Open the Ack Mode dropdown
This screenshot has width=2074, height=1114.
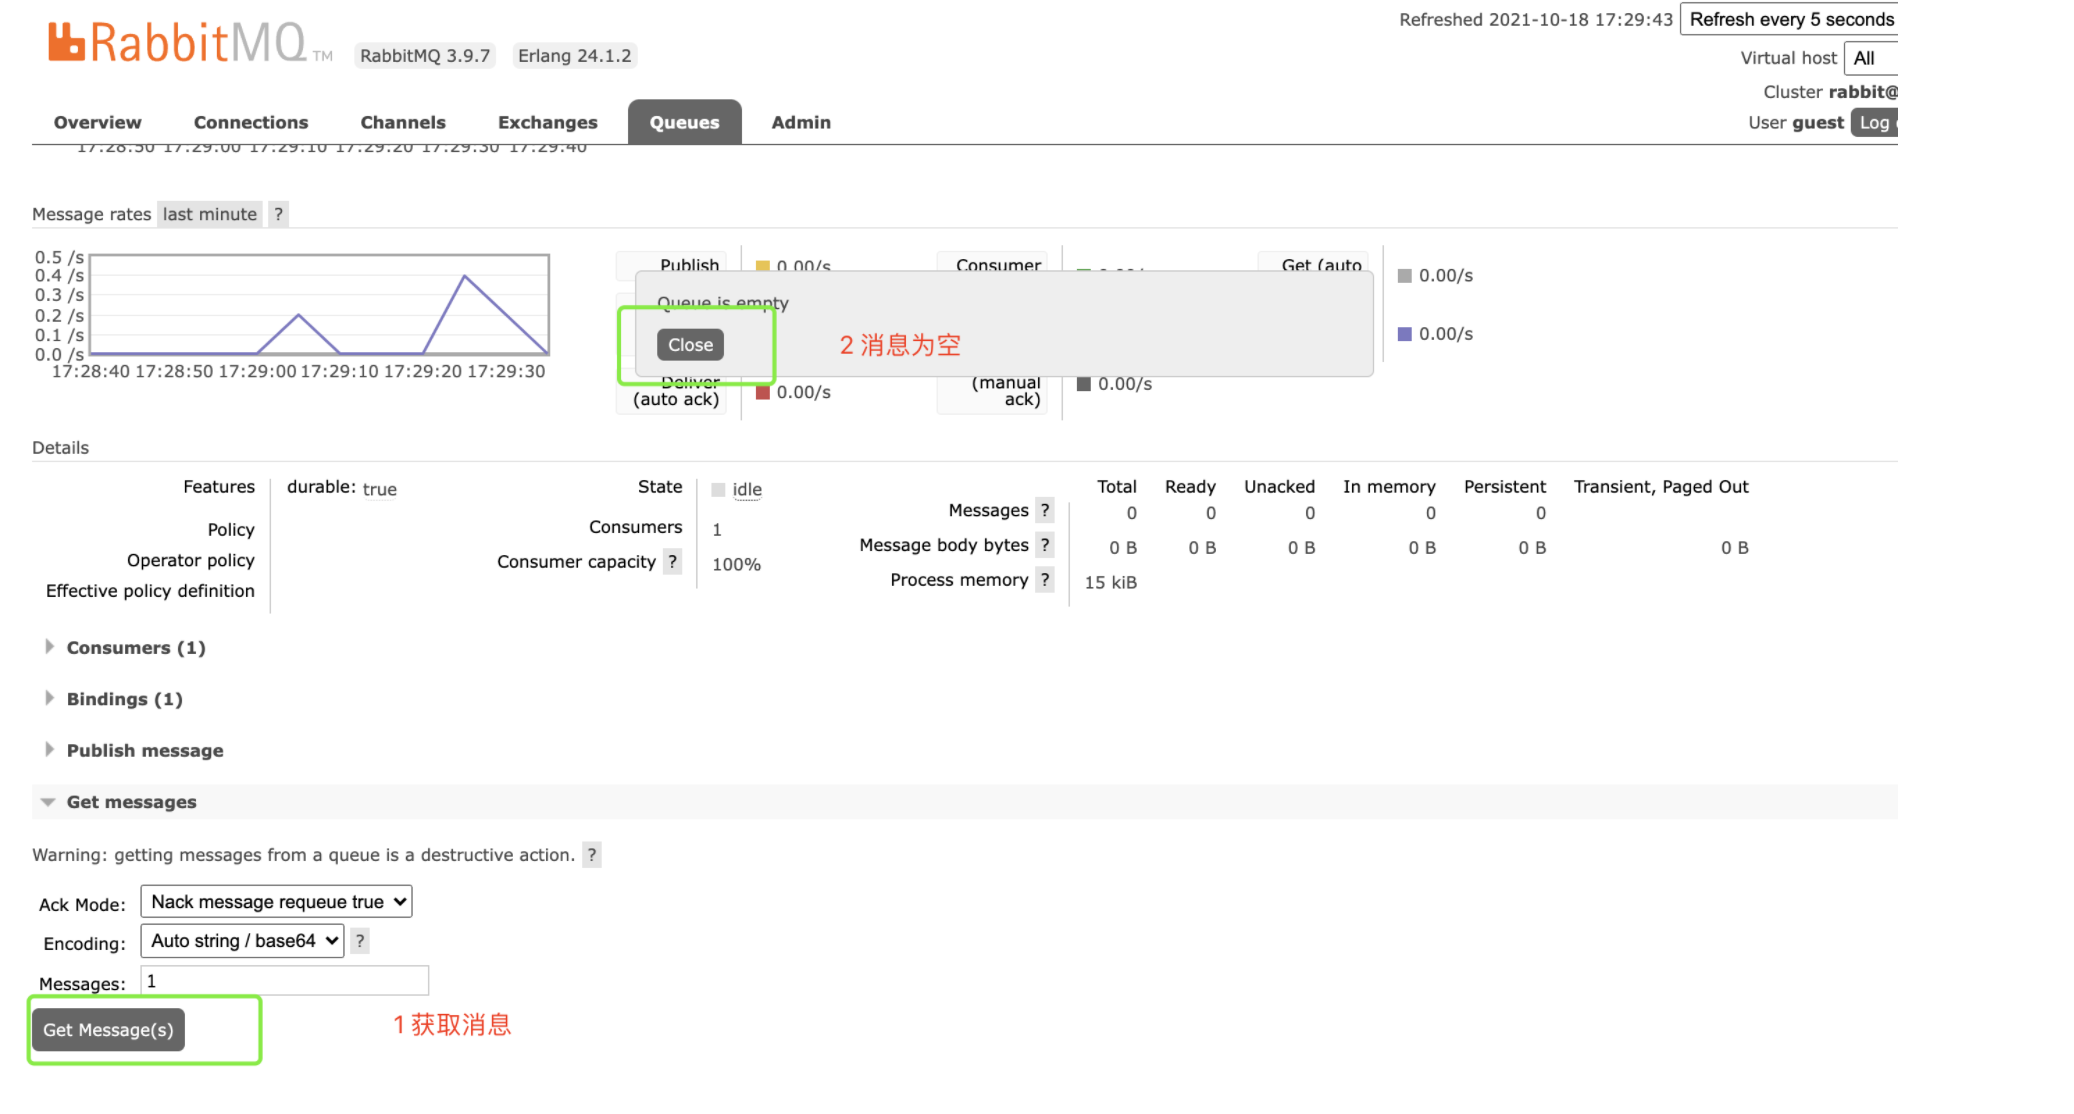(x=276, y=902)
